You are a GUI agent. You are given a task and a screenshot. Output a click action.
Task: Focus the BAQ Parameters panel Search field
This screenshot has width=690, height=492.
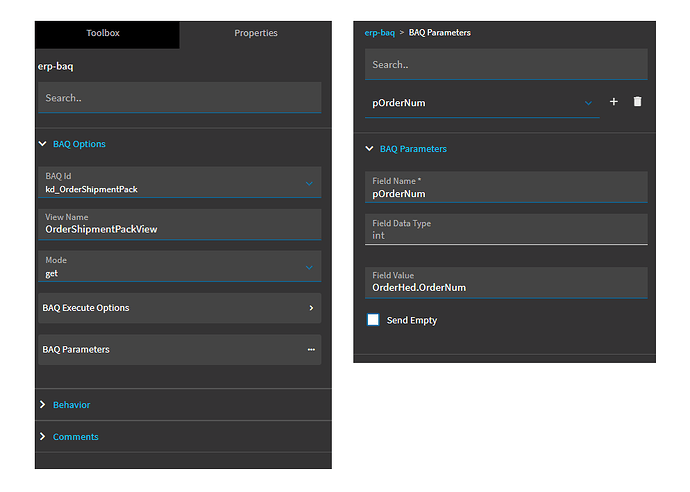click(506, 64)
